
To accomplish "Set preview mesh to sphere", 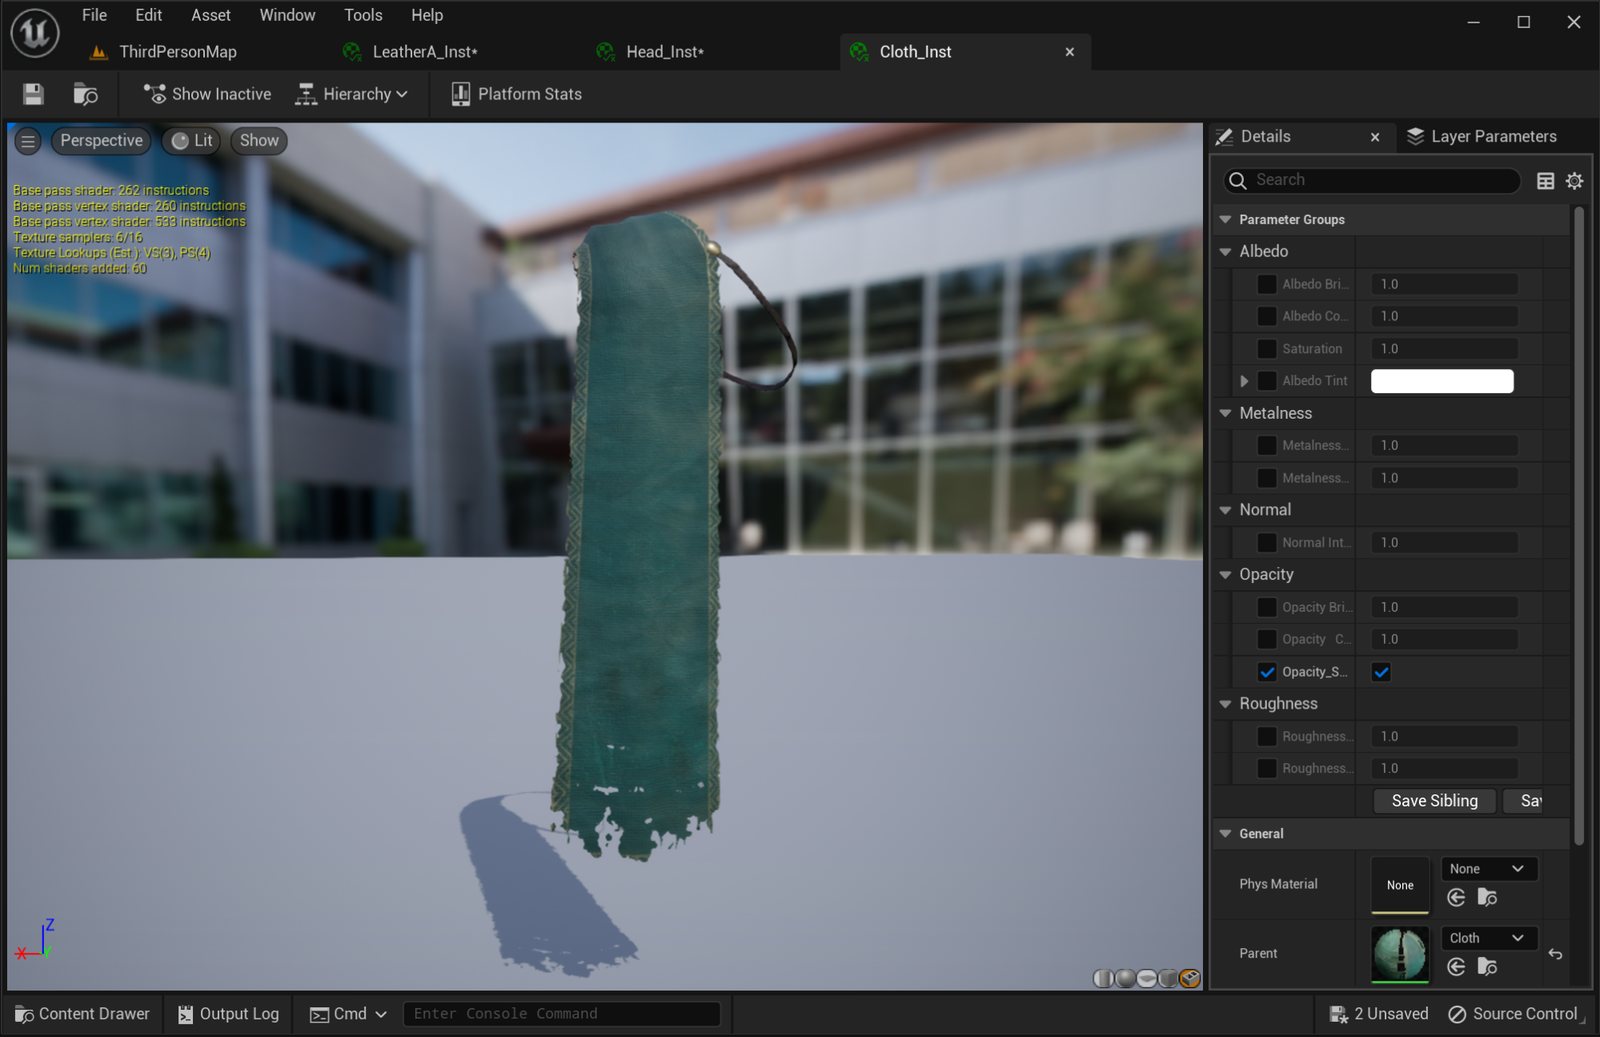I will click(x=1125, y=978).
